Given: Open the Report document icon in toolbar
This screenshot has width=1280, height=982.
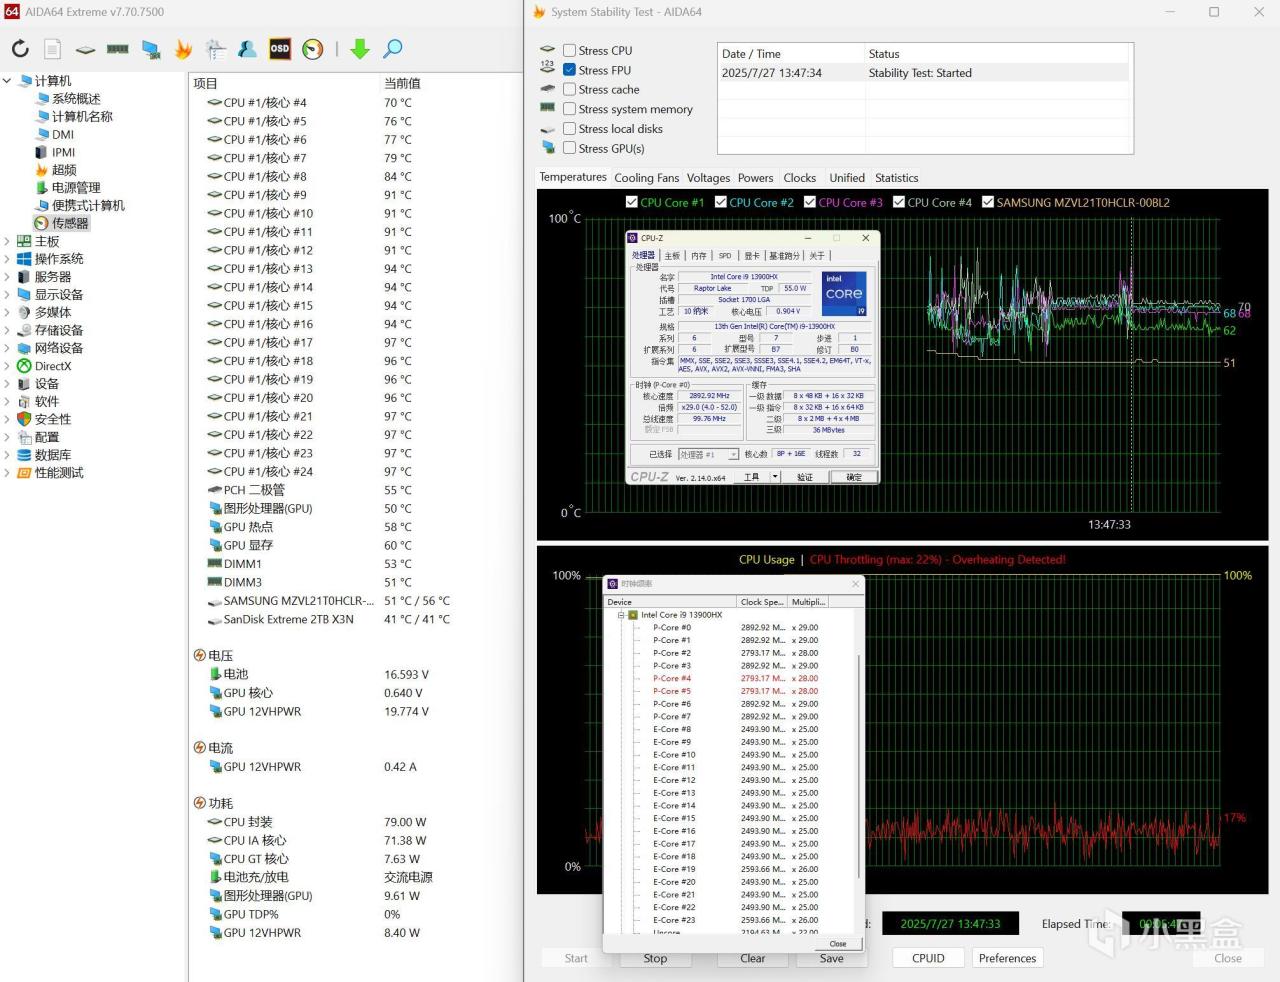Looking at the screenshot, I should 53,49.
